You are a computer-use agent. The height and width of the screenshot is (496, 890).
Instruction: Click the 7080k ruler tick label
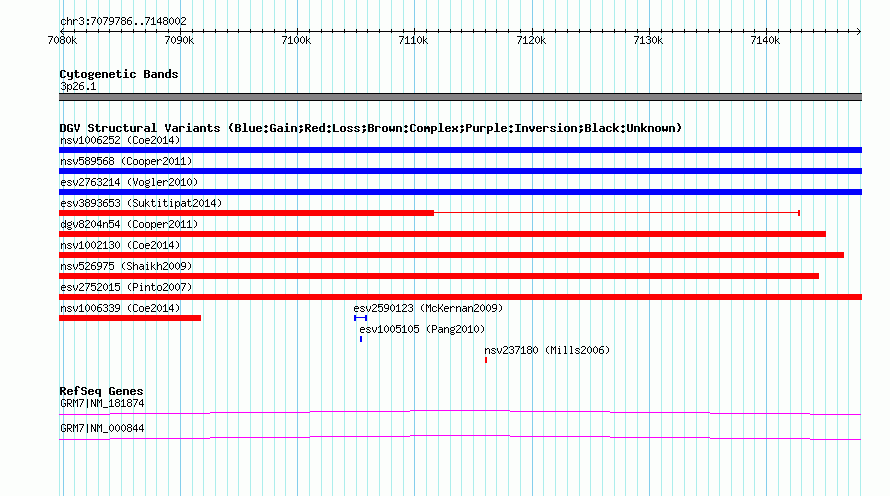point(62,40)
